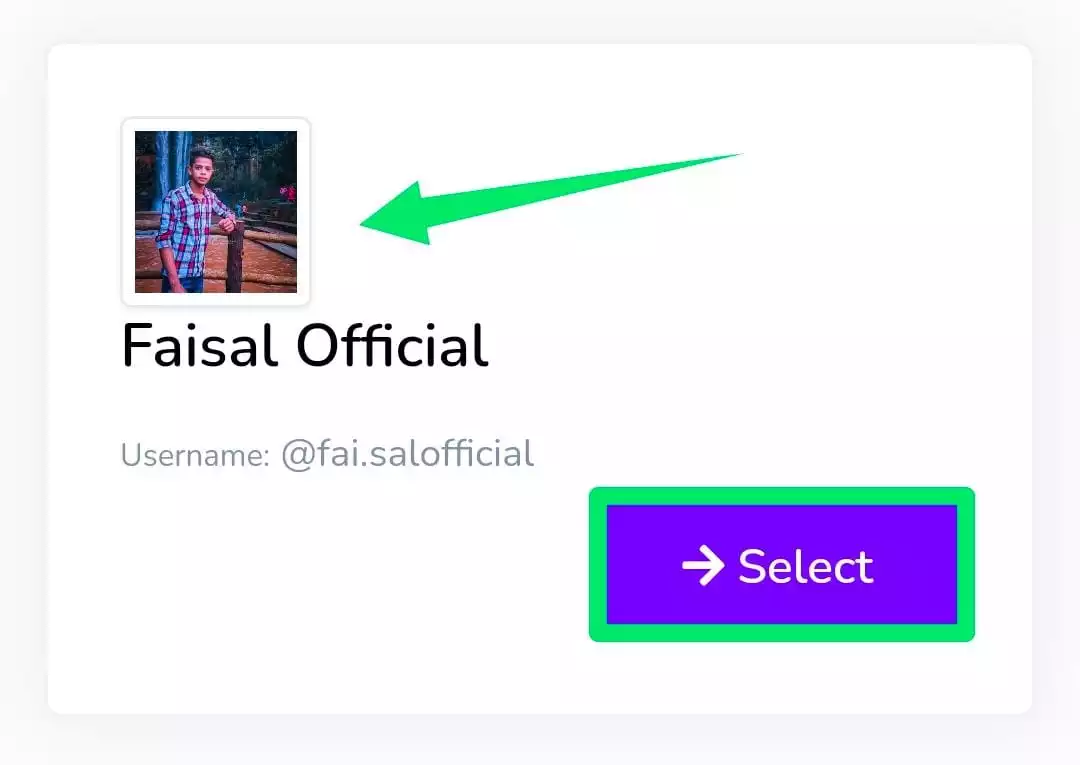This screenshot has width=1080, height=765.
Task: Click the Faisal Official display name
Action: [304, 344]
